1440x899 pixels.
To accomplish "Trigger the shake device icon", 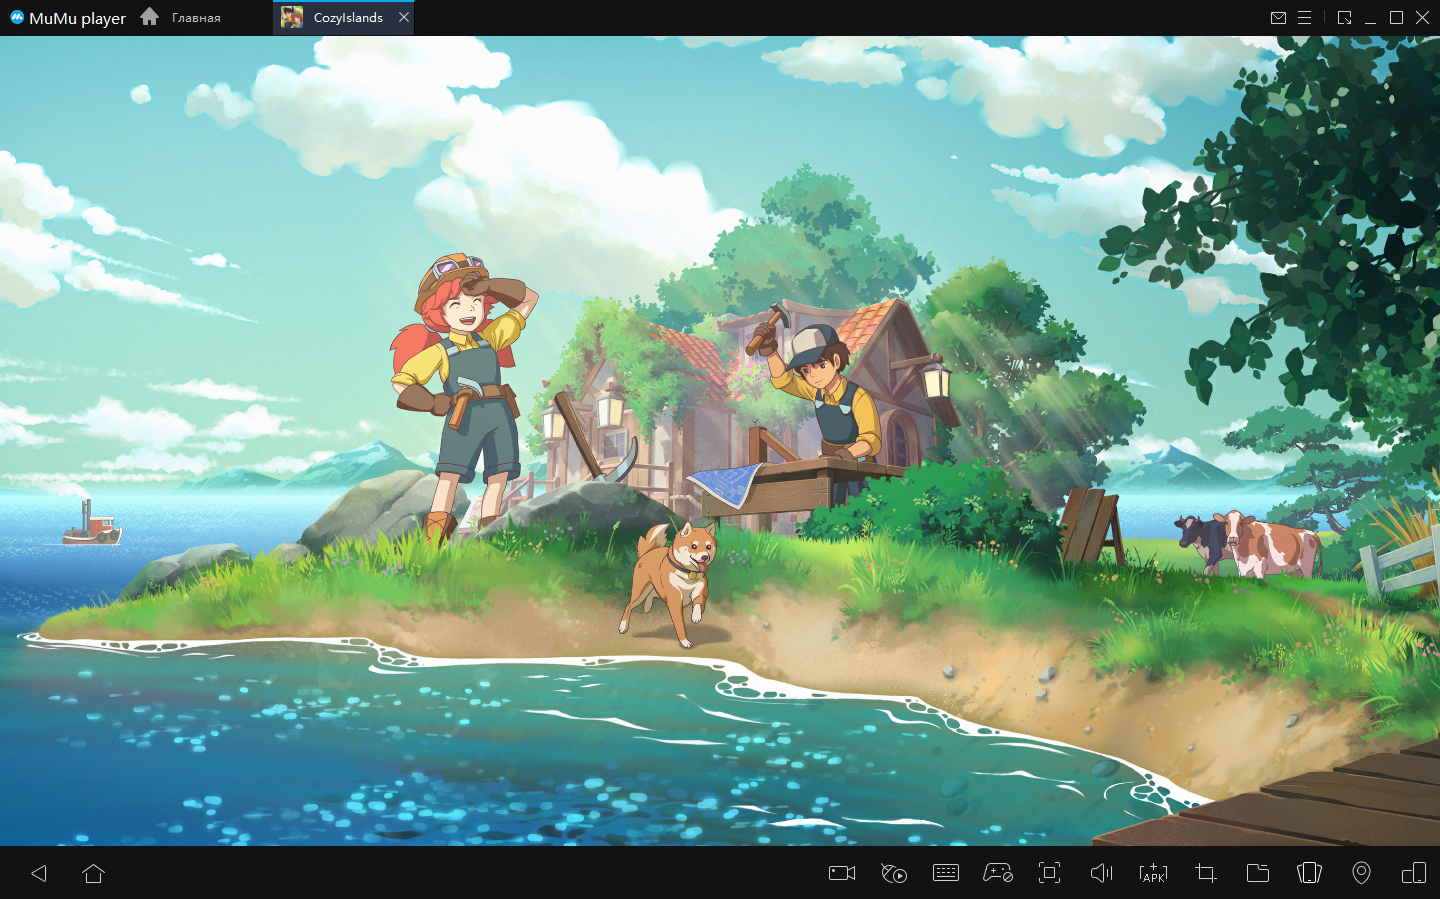I will [1309, 873].
